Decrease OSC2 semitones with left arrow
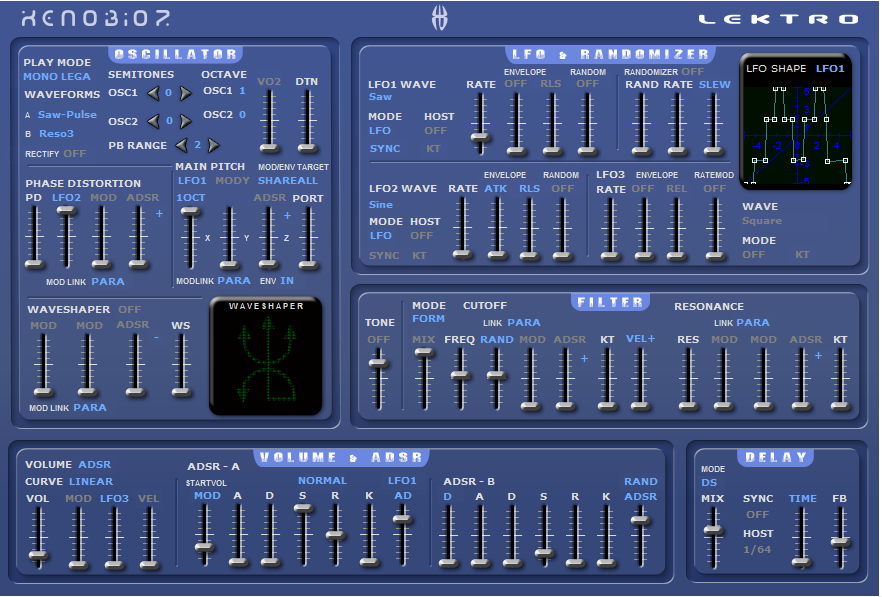 click(x=153, y=121)
